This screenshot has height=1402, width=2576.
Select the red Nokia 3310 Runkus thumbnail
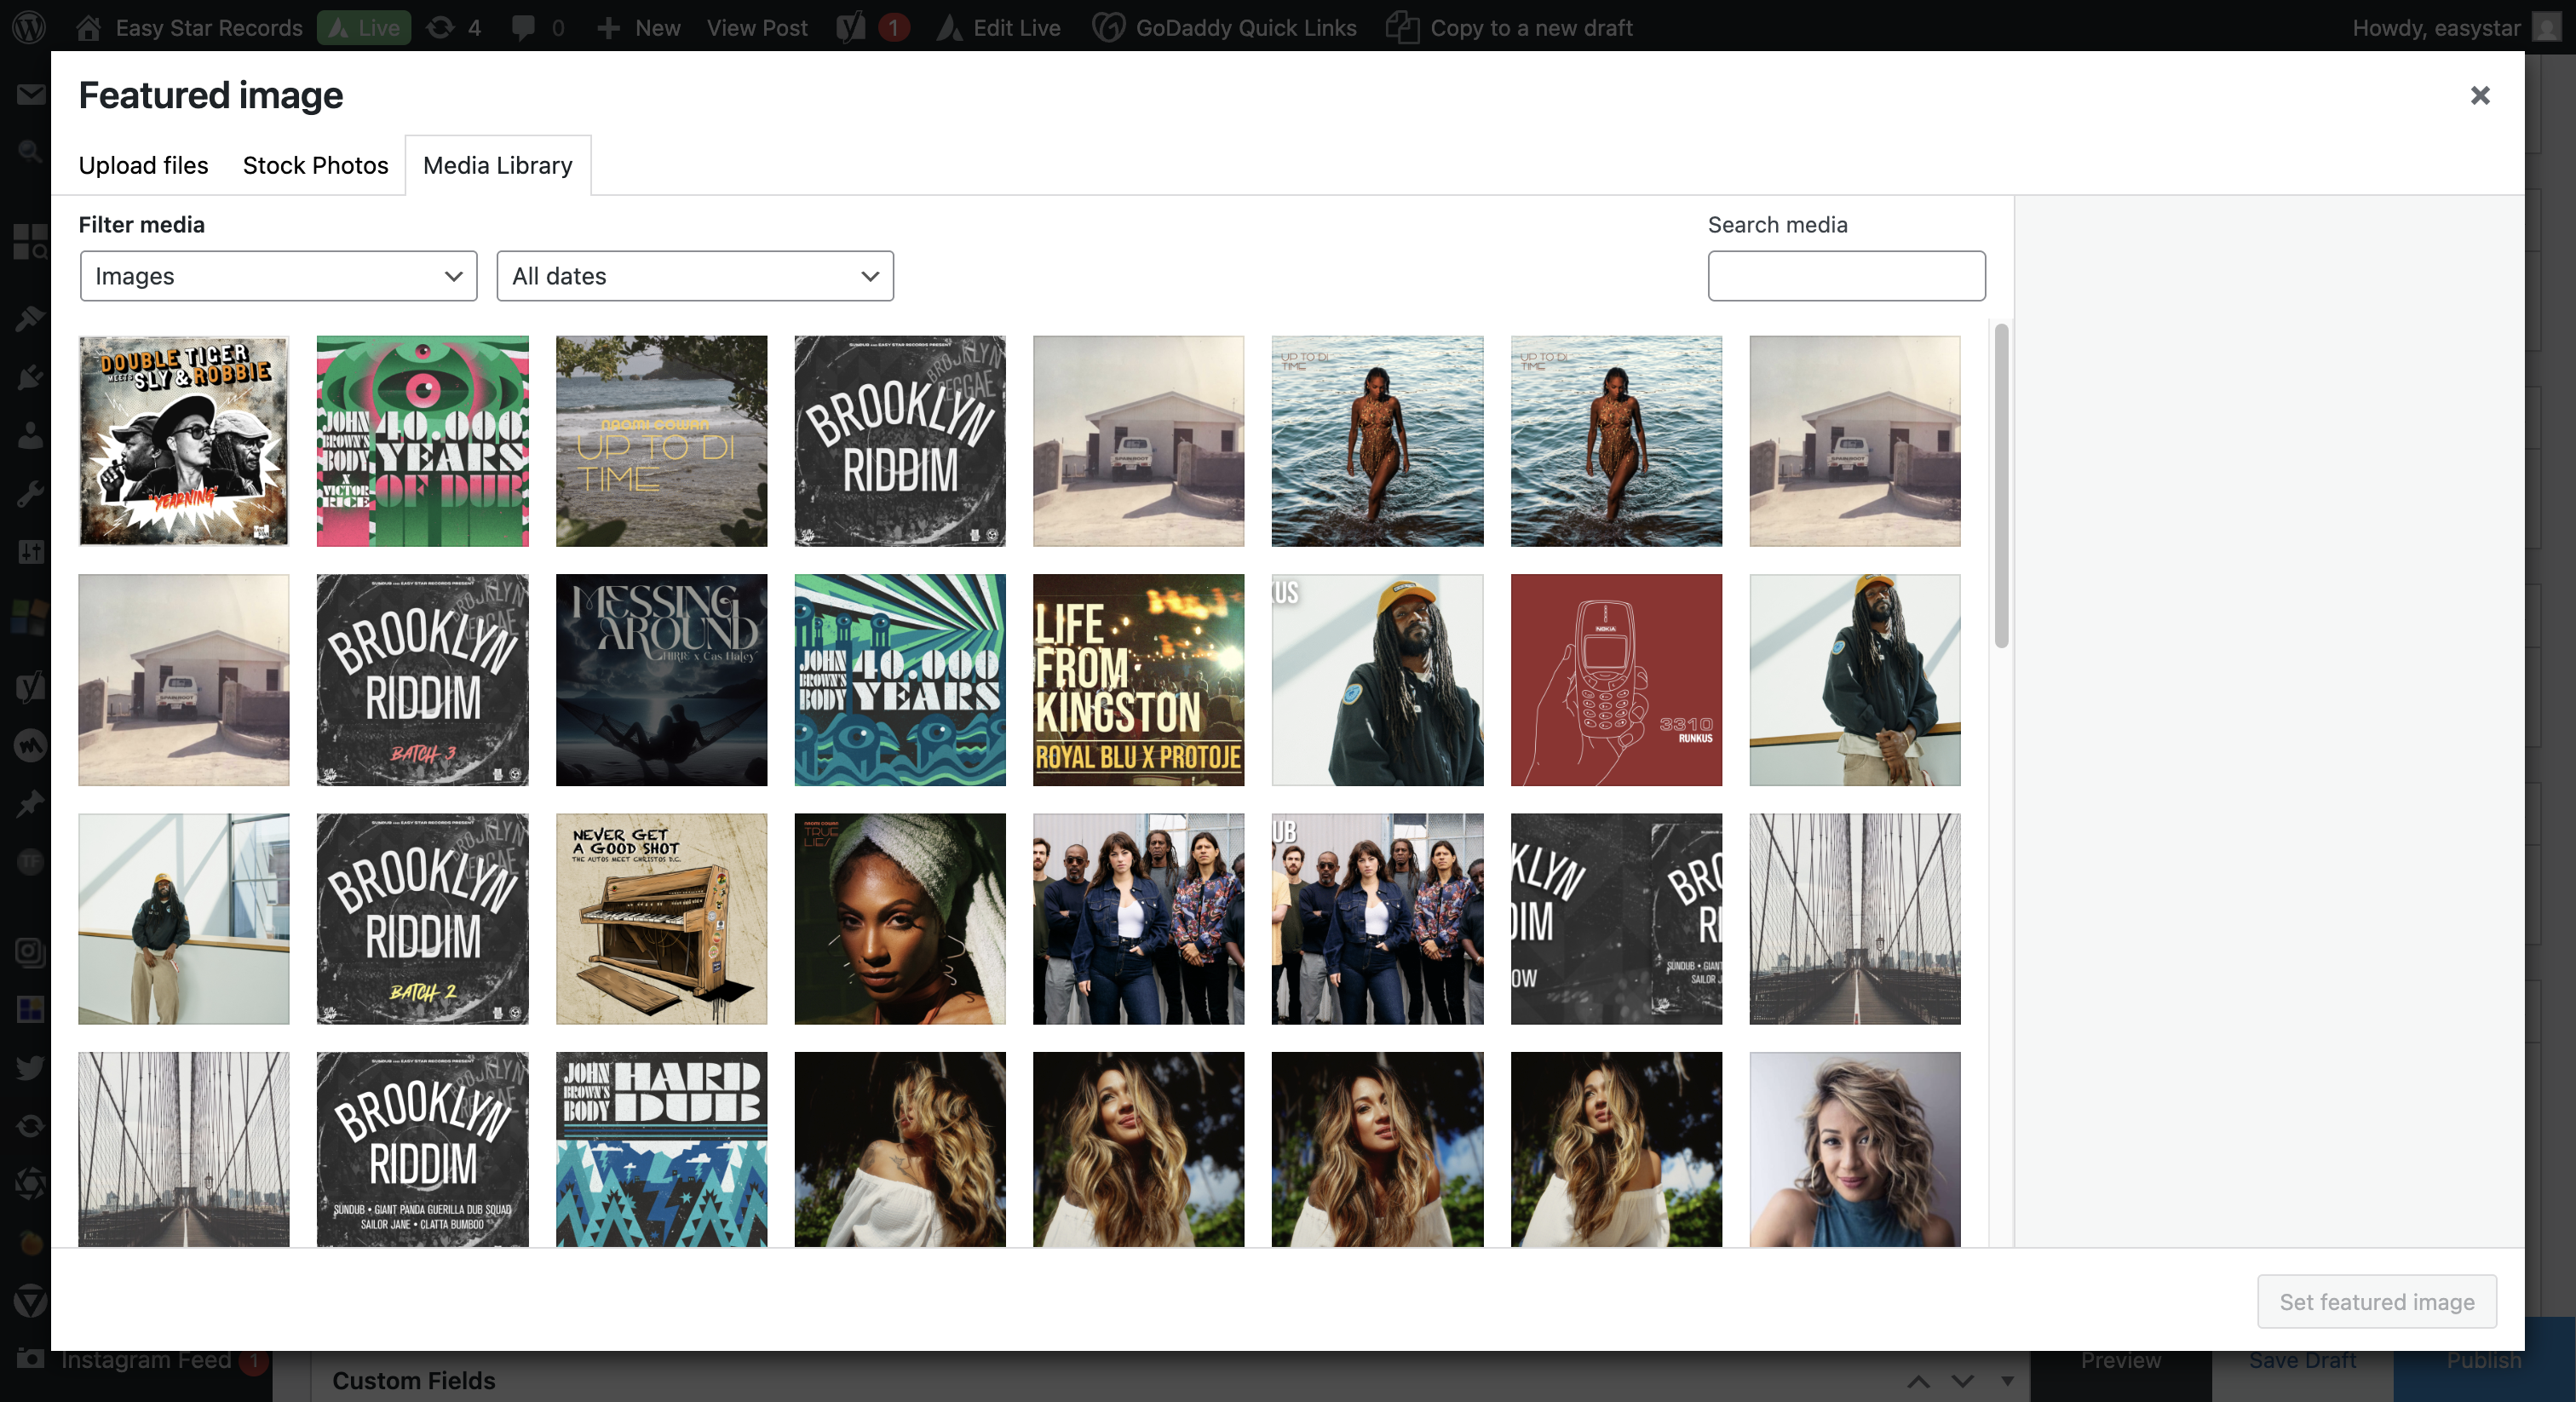click(x=1615, y=680)
